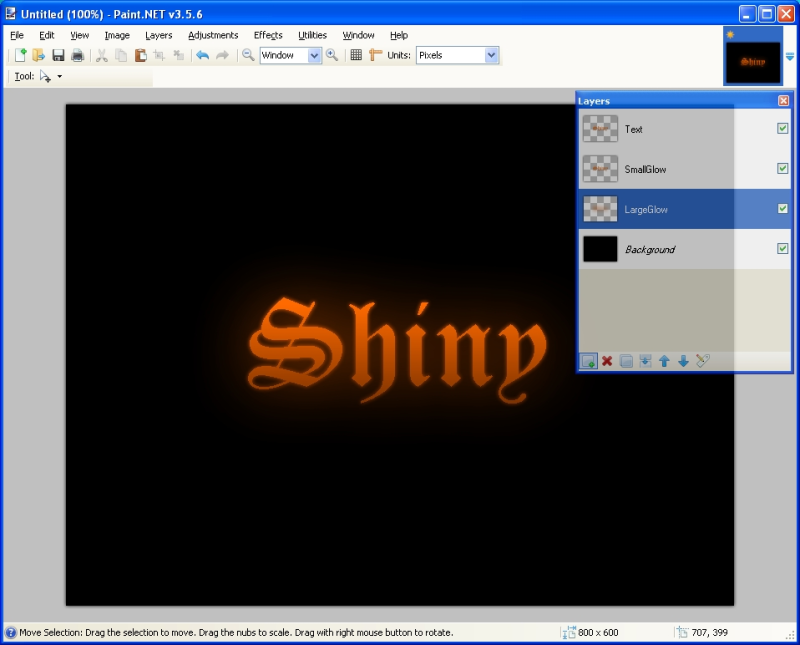Hide the Text layer checkbox
This screenshot has width=800, height=645.
click(x=783, y=129)
